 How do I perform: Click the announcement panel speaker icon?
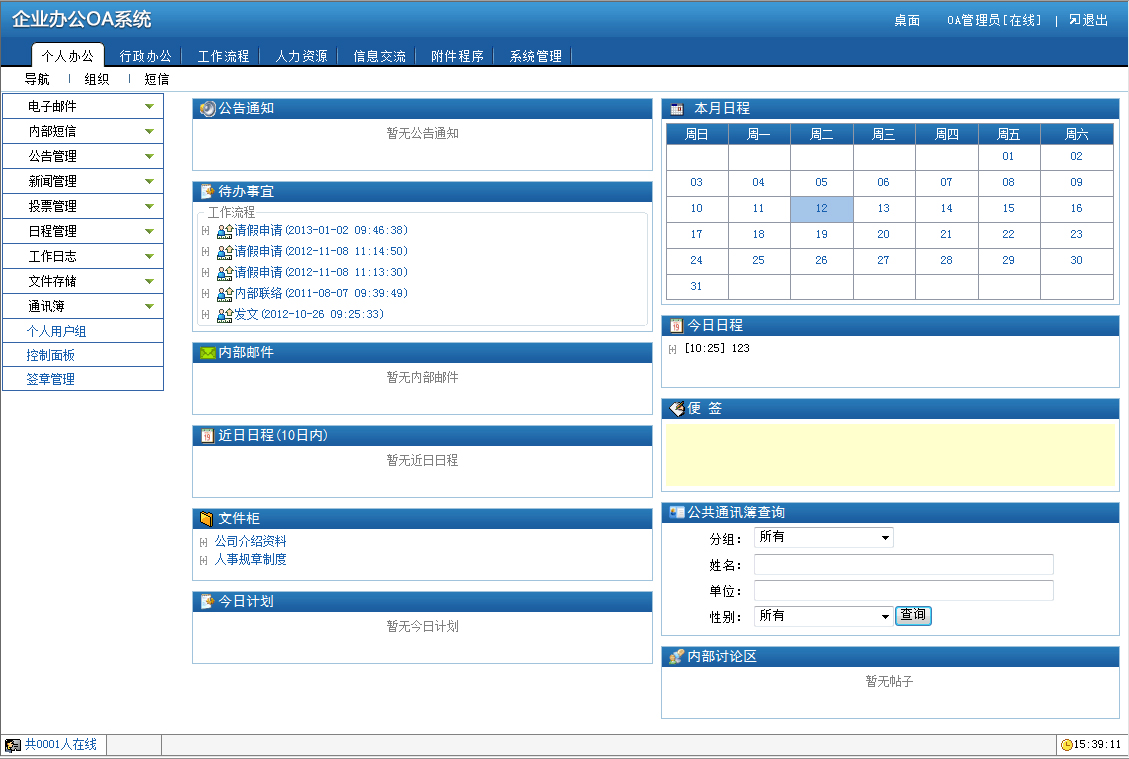click(207, 109)
